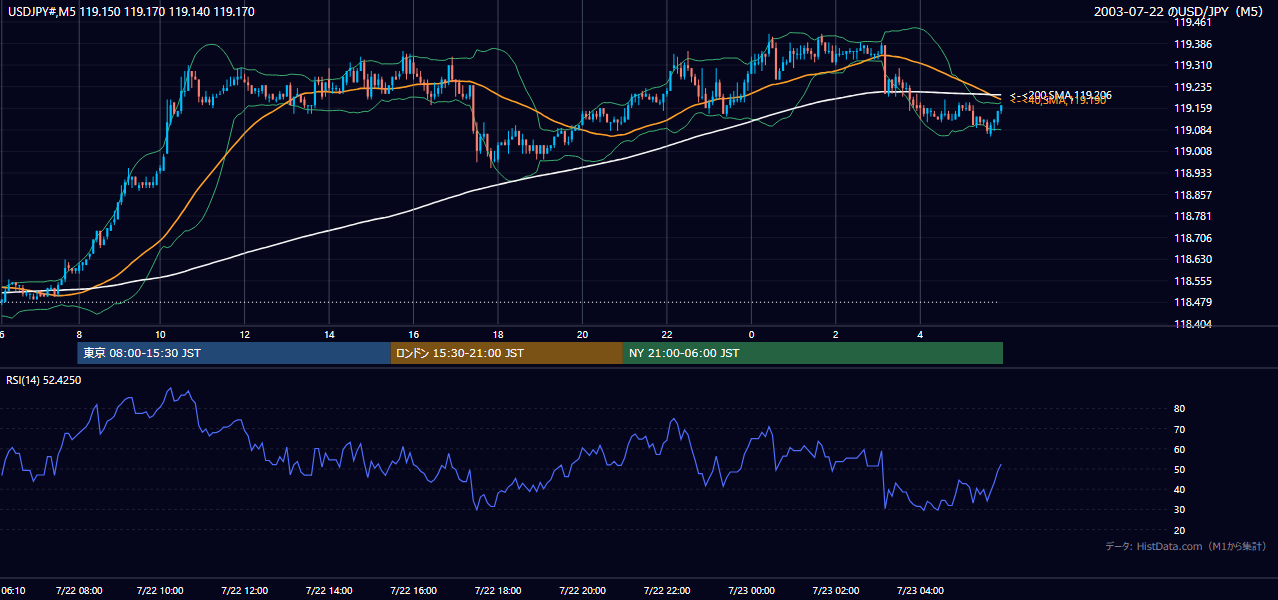This screenshot has height=600, width=1278.
Task: Click the 7/22 20:00 bottom time label
Action: (x=583, y=591)
